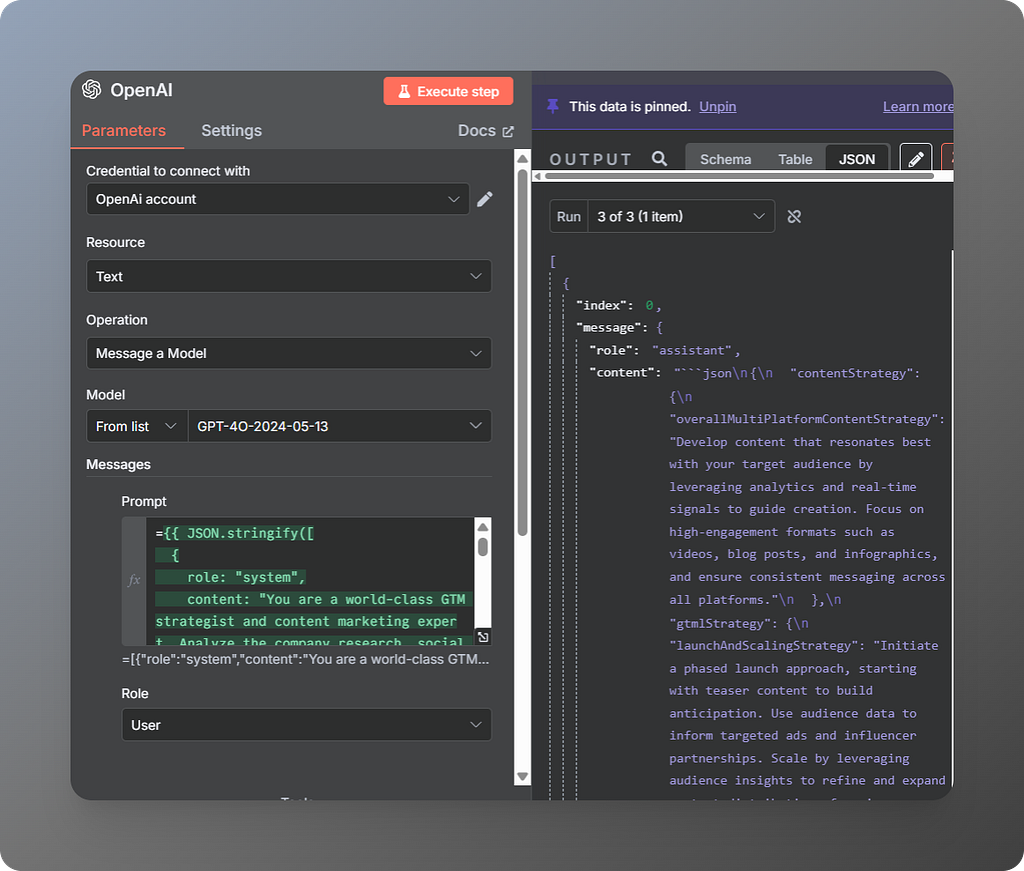Click the "index" key in JSON output
The width and height of the screenshot is (1024, 871).
[x=601, y=306]
